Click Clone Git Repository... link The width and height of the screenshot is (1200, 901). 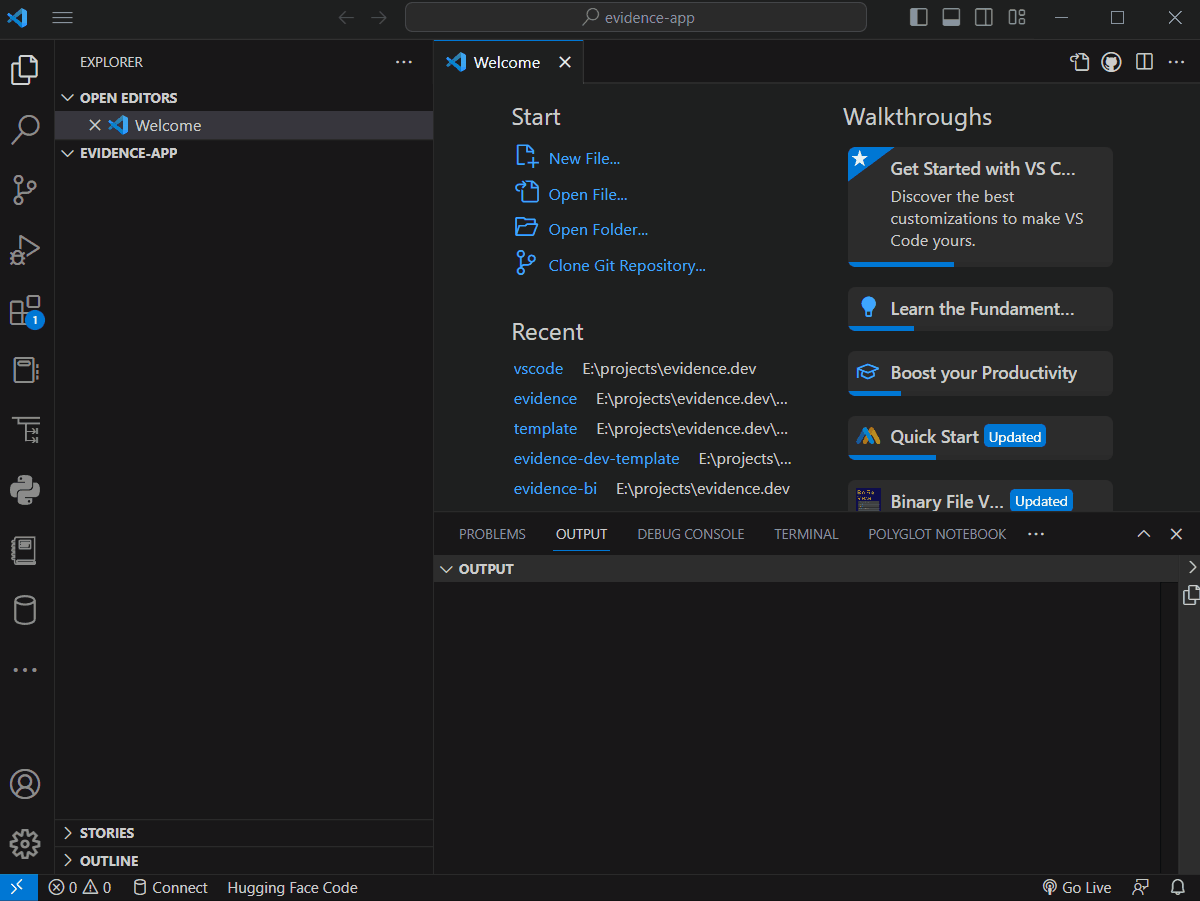click(627, 265)
